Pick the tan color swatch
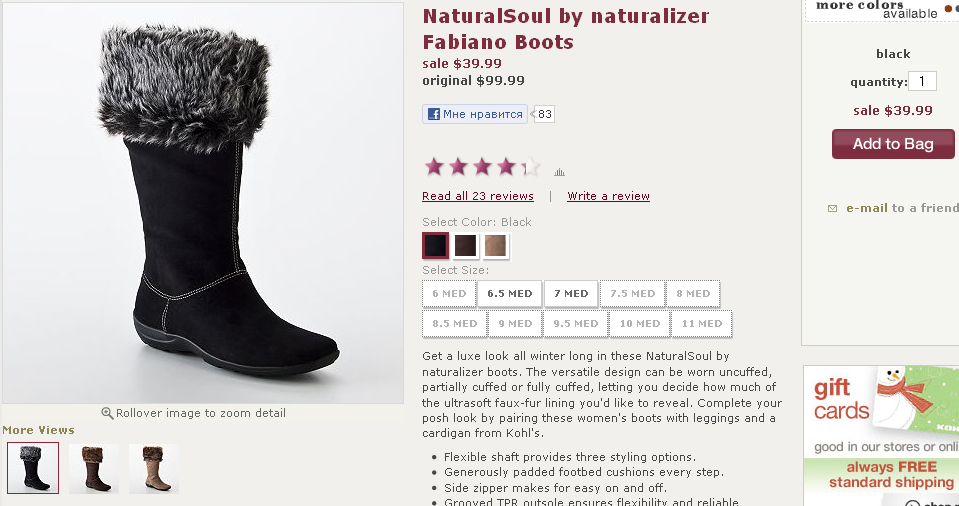 pos(496,246)
